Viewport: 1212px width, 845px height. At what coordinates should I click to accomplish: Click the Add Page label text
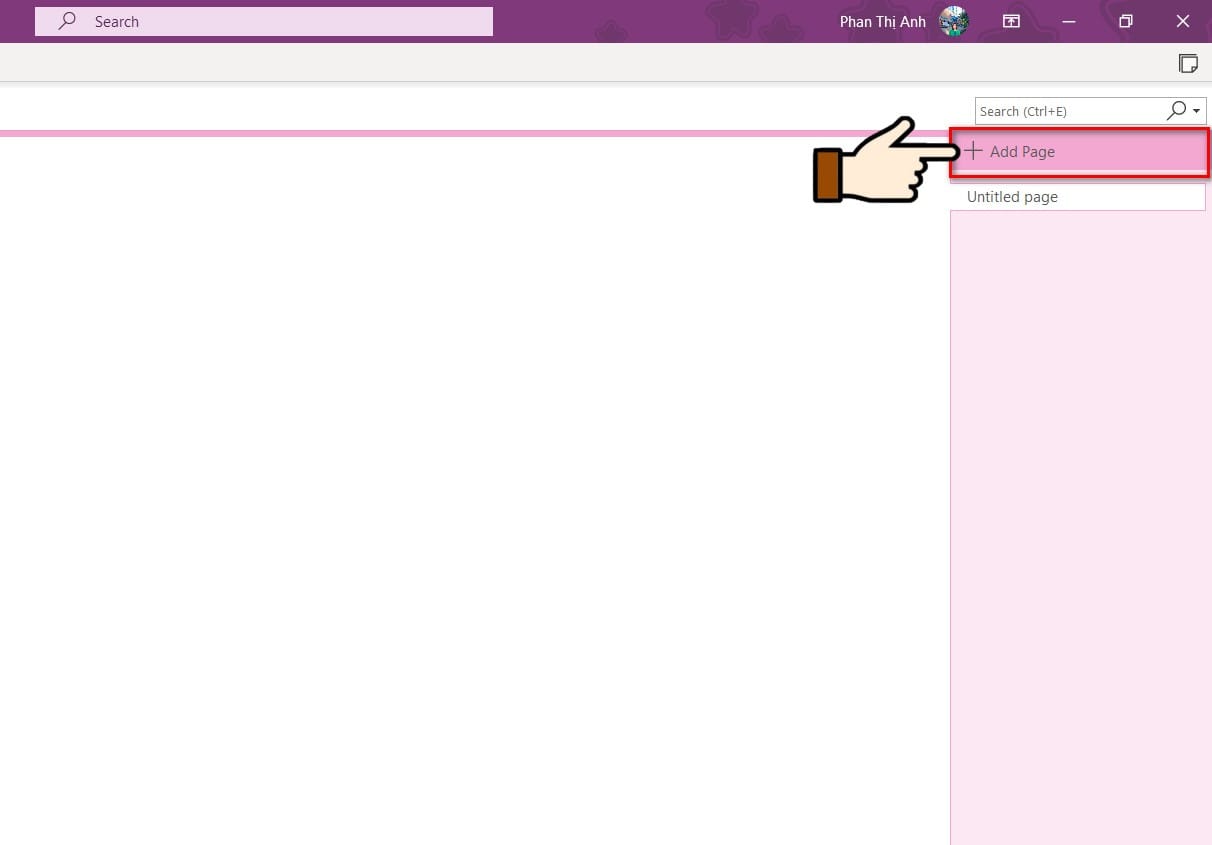[x=1022, y=152]
